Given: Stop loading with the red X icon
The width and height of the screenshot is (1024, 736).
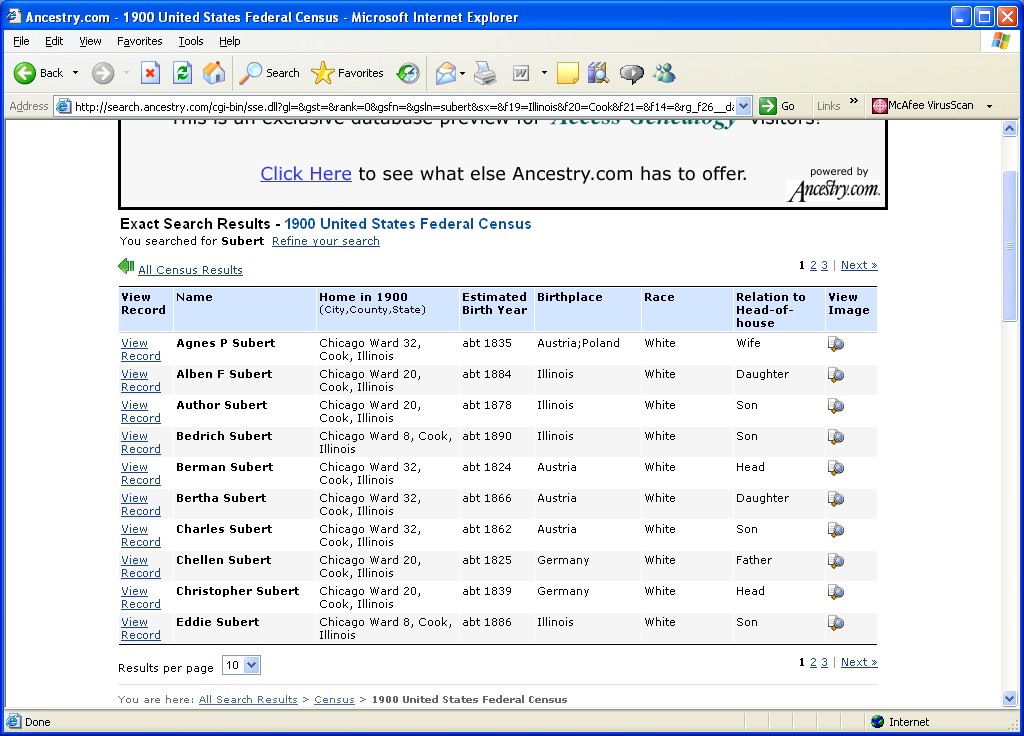Looking at the screenshot, I should pos(150,73).
